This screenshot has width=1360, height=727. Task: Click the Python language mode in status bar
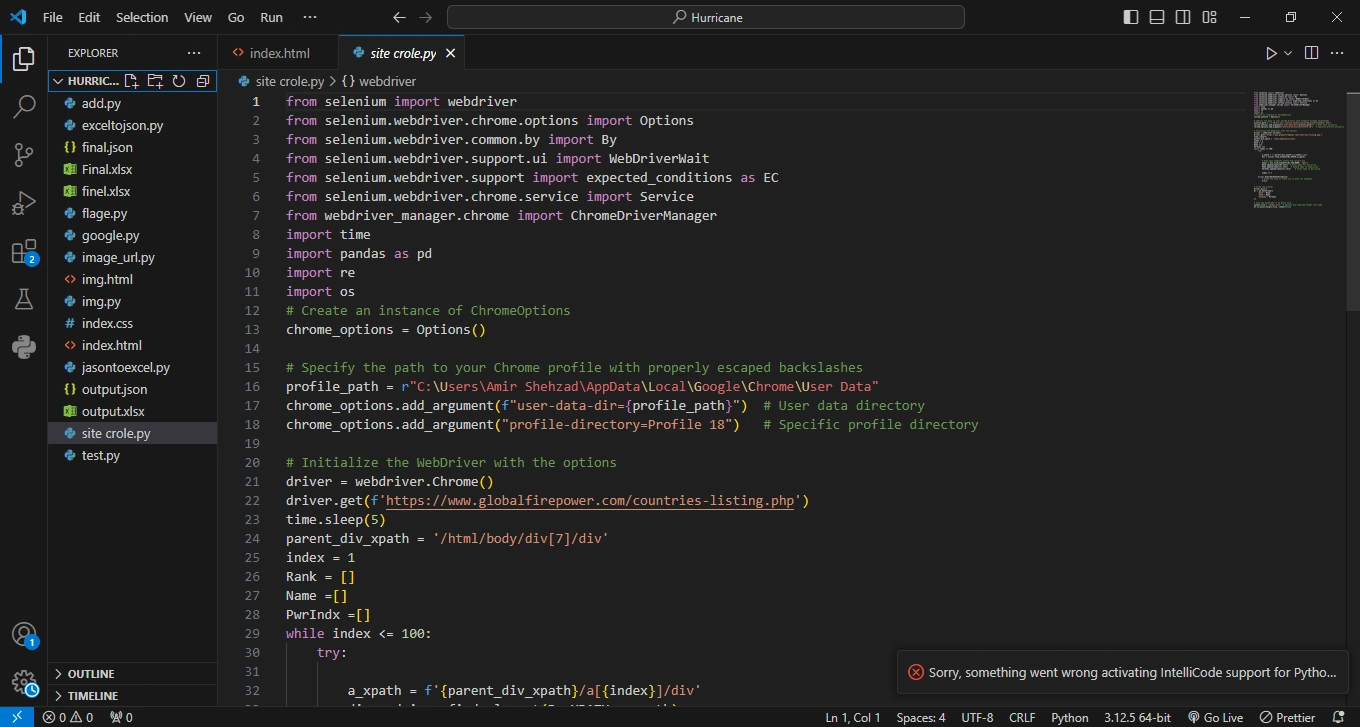(1069, 717)
